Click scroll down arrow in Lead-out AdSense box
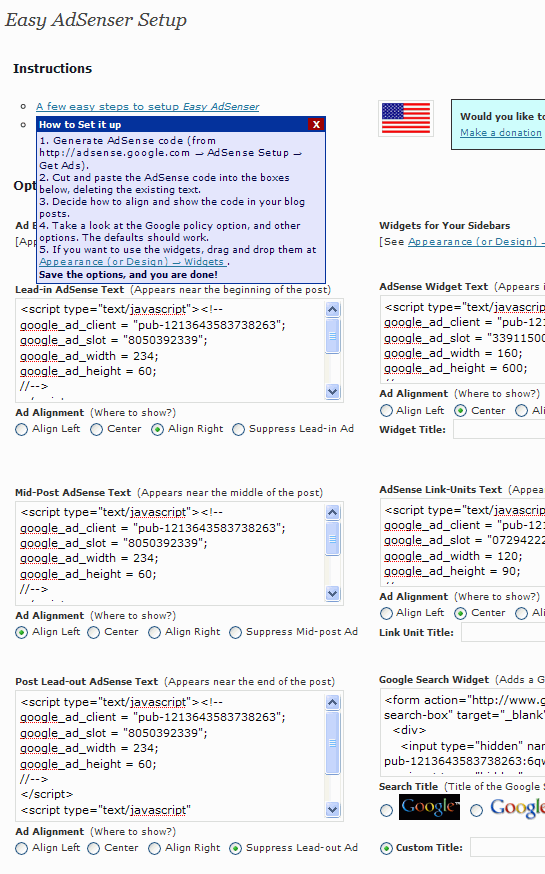 333,809
